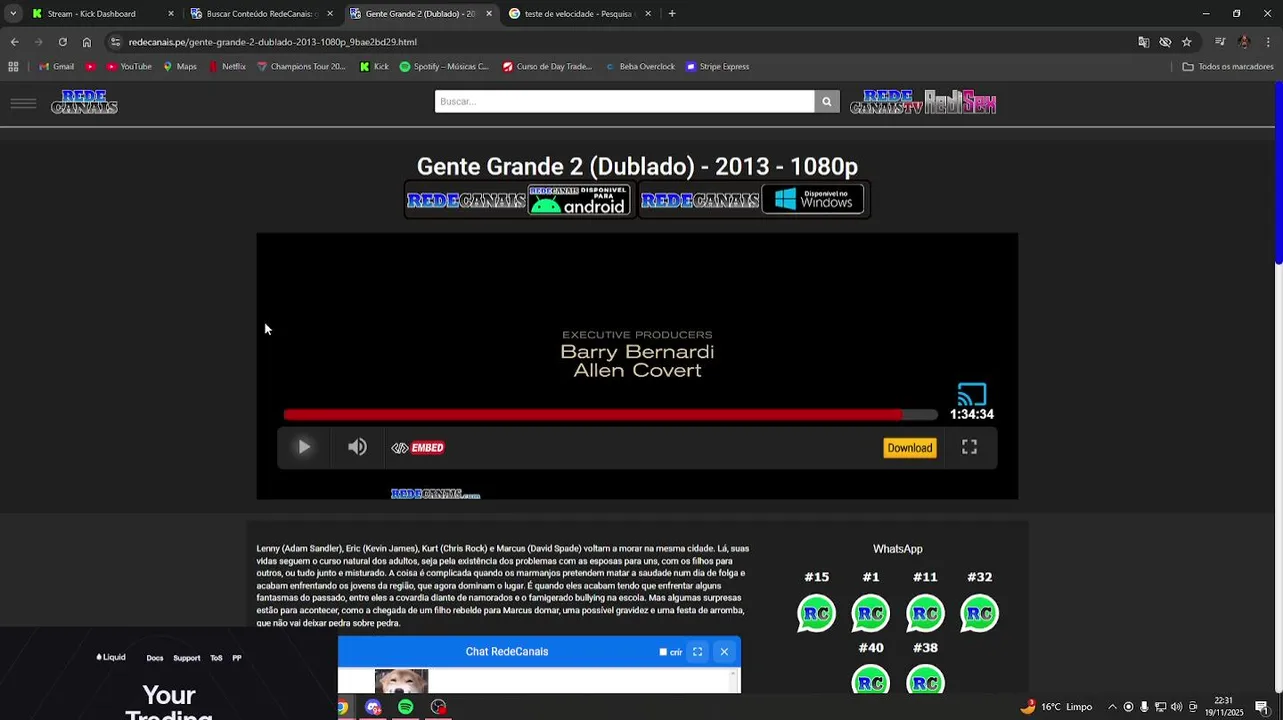Focus the Buscar search field
This screenshot has width=1283, height=720.
point(624,101)
